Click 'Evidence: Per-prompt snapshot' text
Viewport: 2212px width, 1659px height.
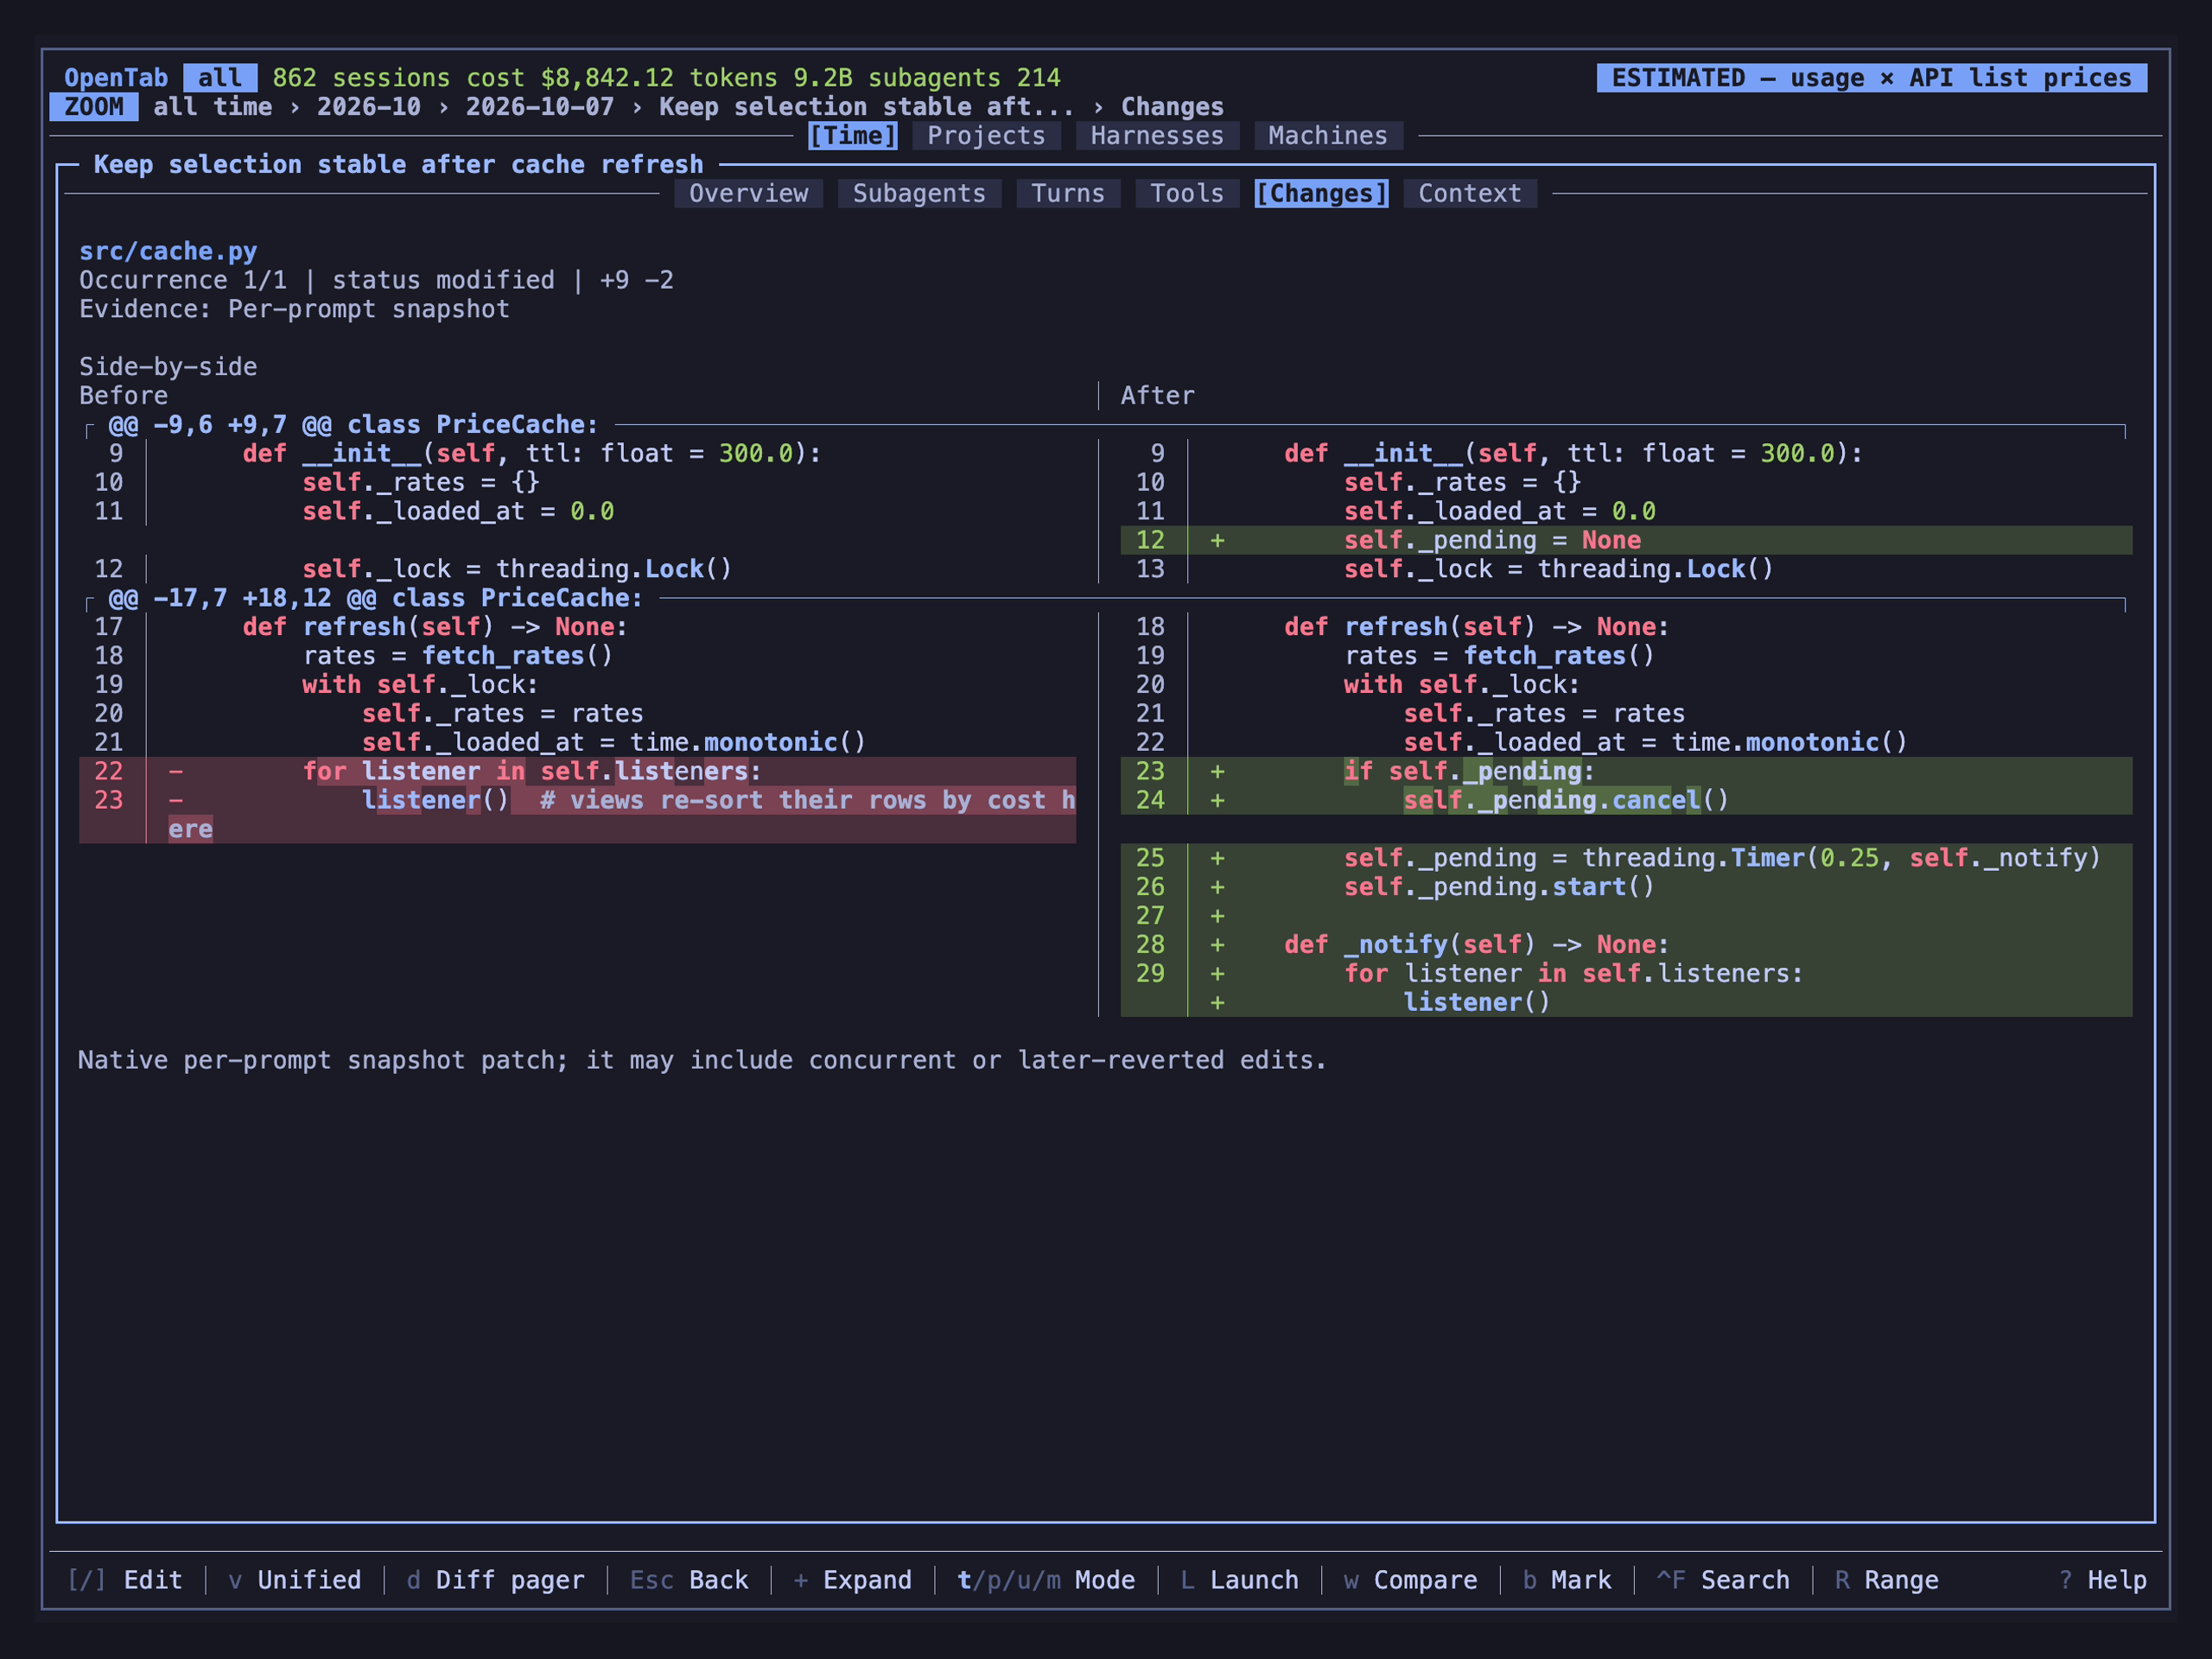pos(294,309)
